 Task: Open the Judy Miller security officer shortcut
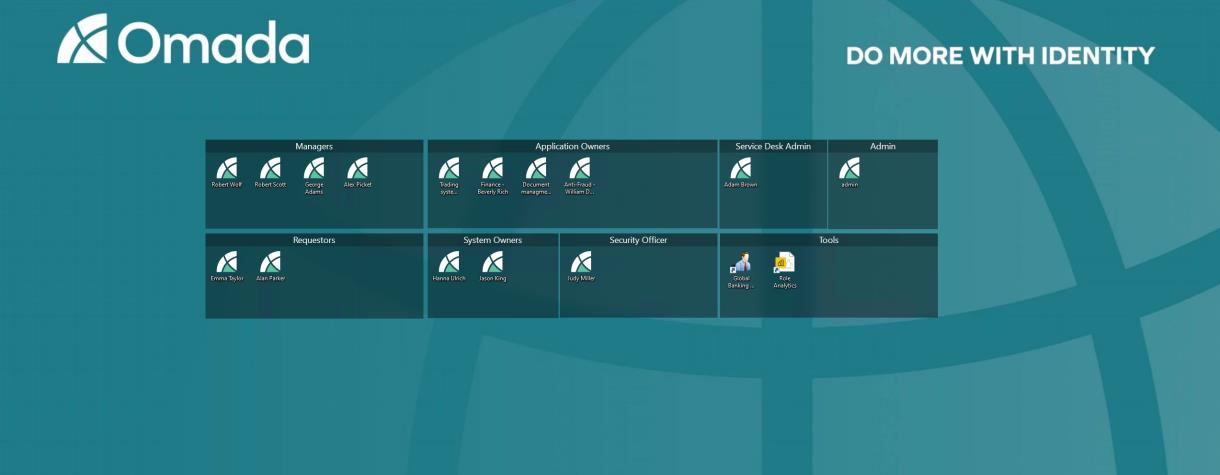coord(581,267)
